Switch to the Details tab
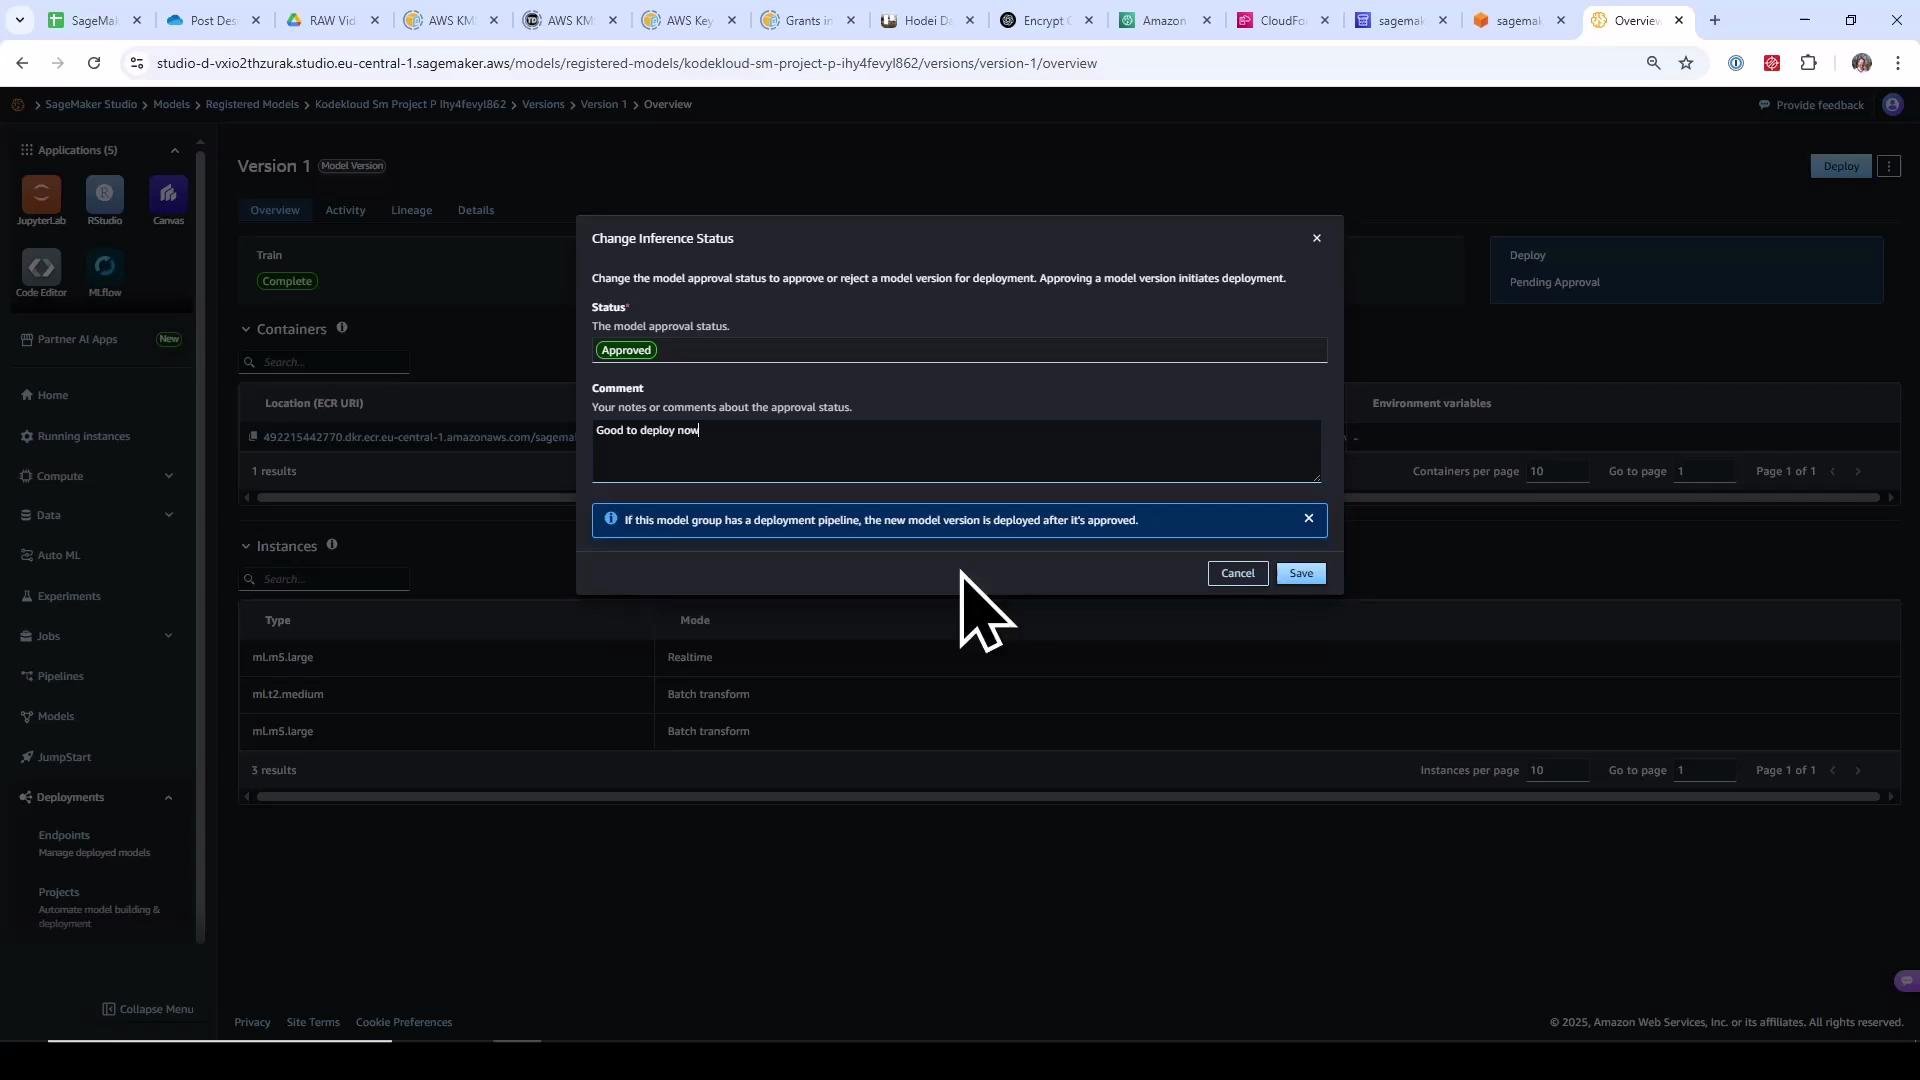The image size is (1920, 1080). [x=476, y=210]
